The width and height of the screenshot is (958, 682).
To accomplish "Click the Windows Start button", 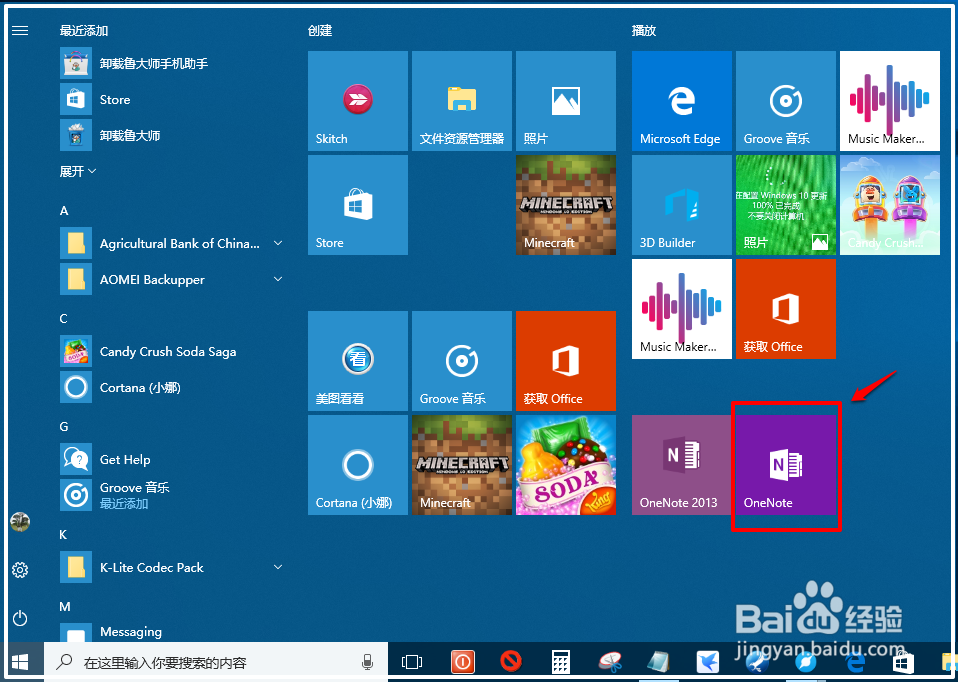I will [x=20, y=662].
